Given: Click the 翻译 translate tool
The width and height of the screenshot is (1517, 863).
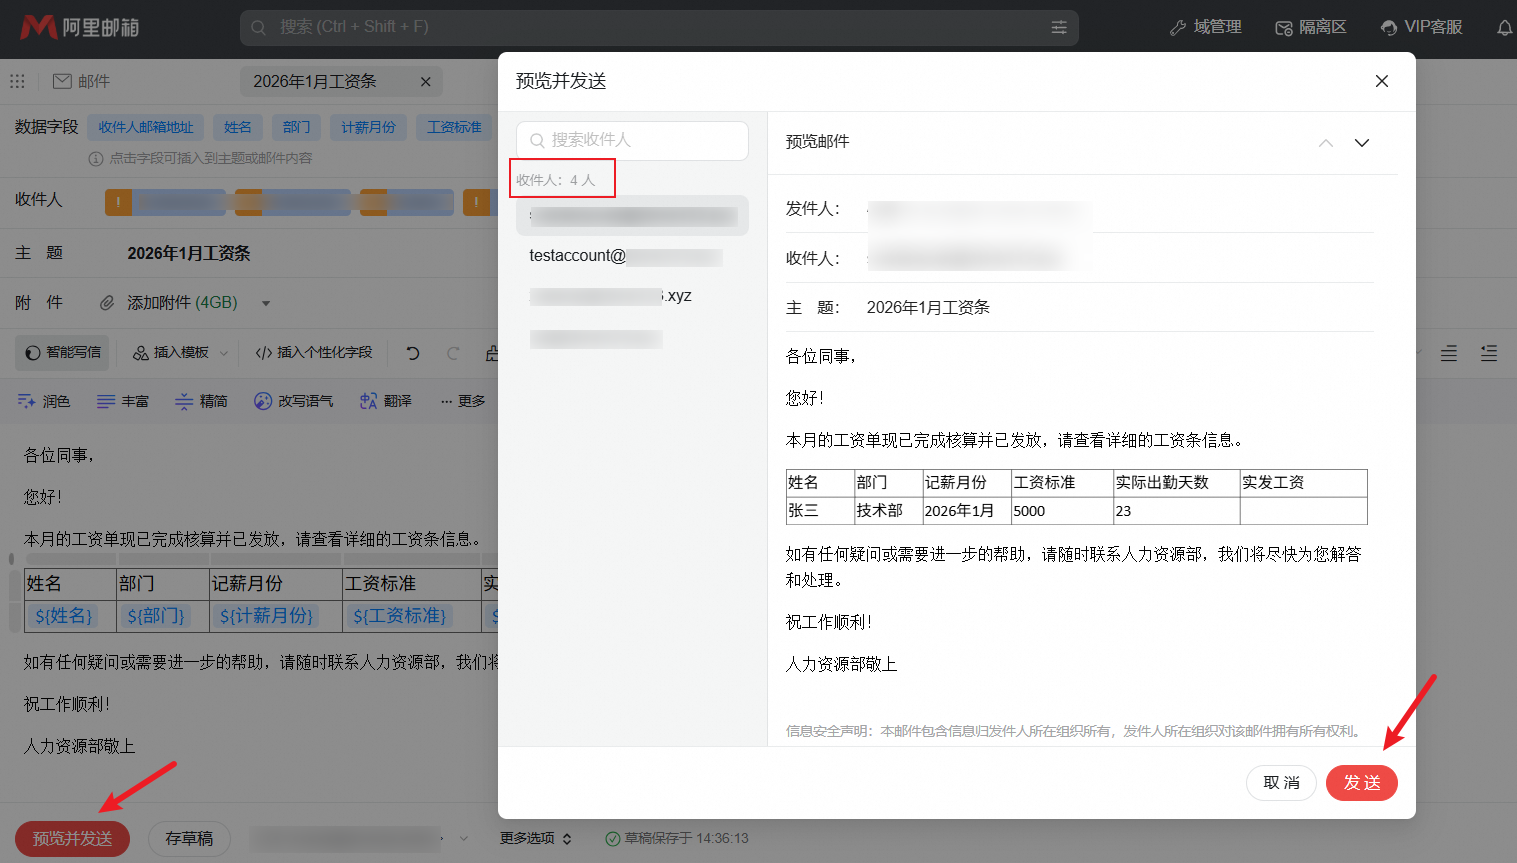Looking at the screenshot, I should tap(386, 401).
